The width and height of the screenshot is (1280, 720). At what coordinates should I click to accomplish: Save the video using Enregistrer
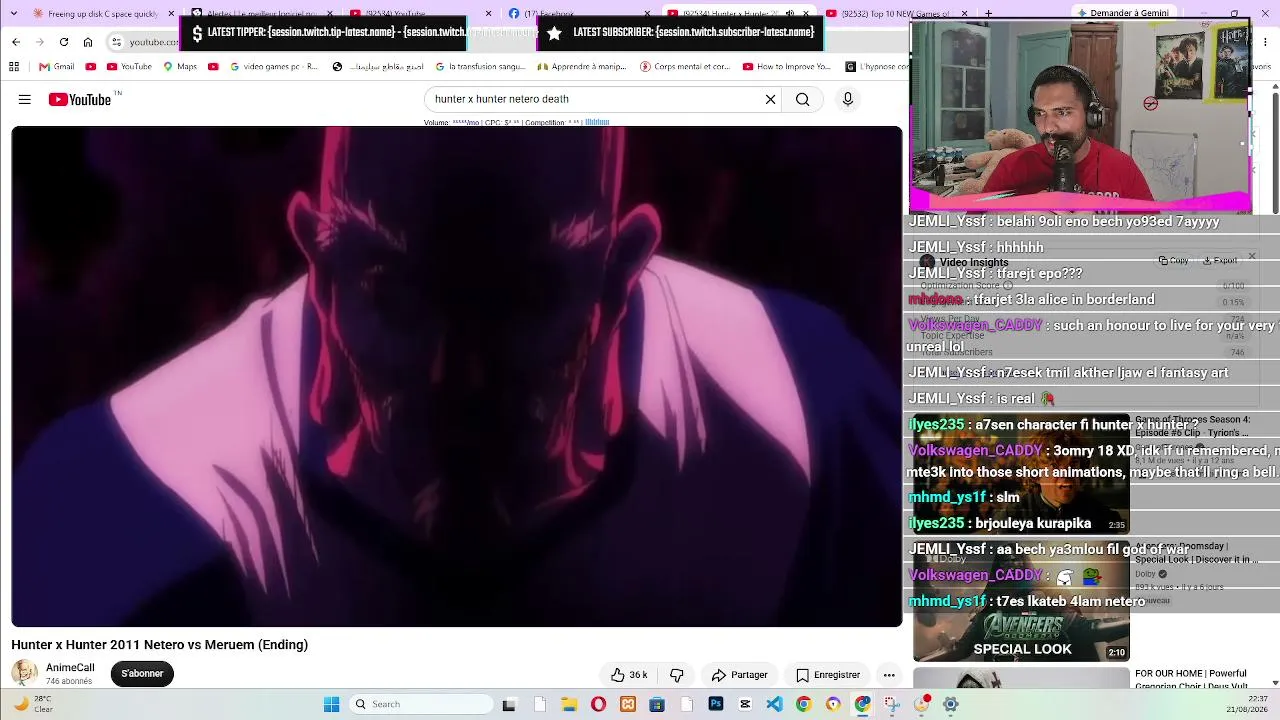point(828,675)
